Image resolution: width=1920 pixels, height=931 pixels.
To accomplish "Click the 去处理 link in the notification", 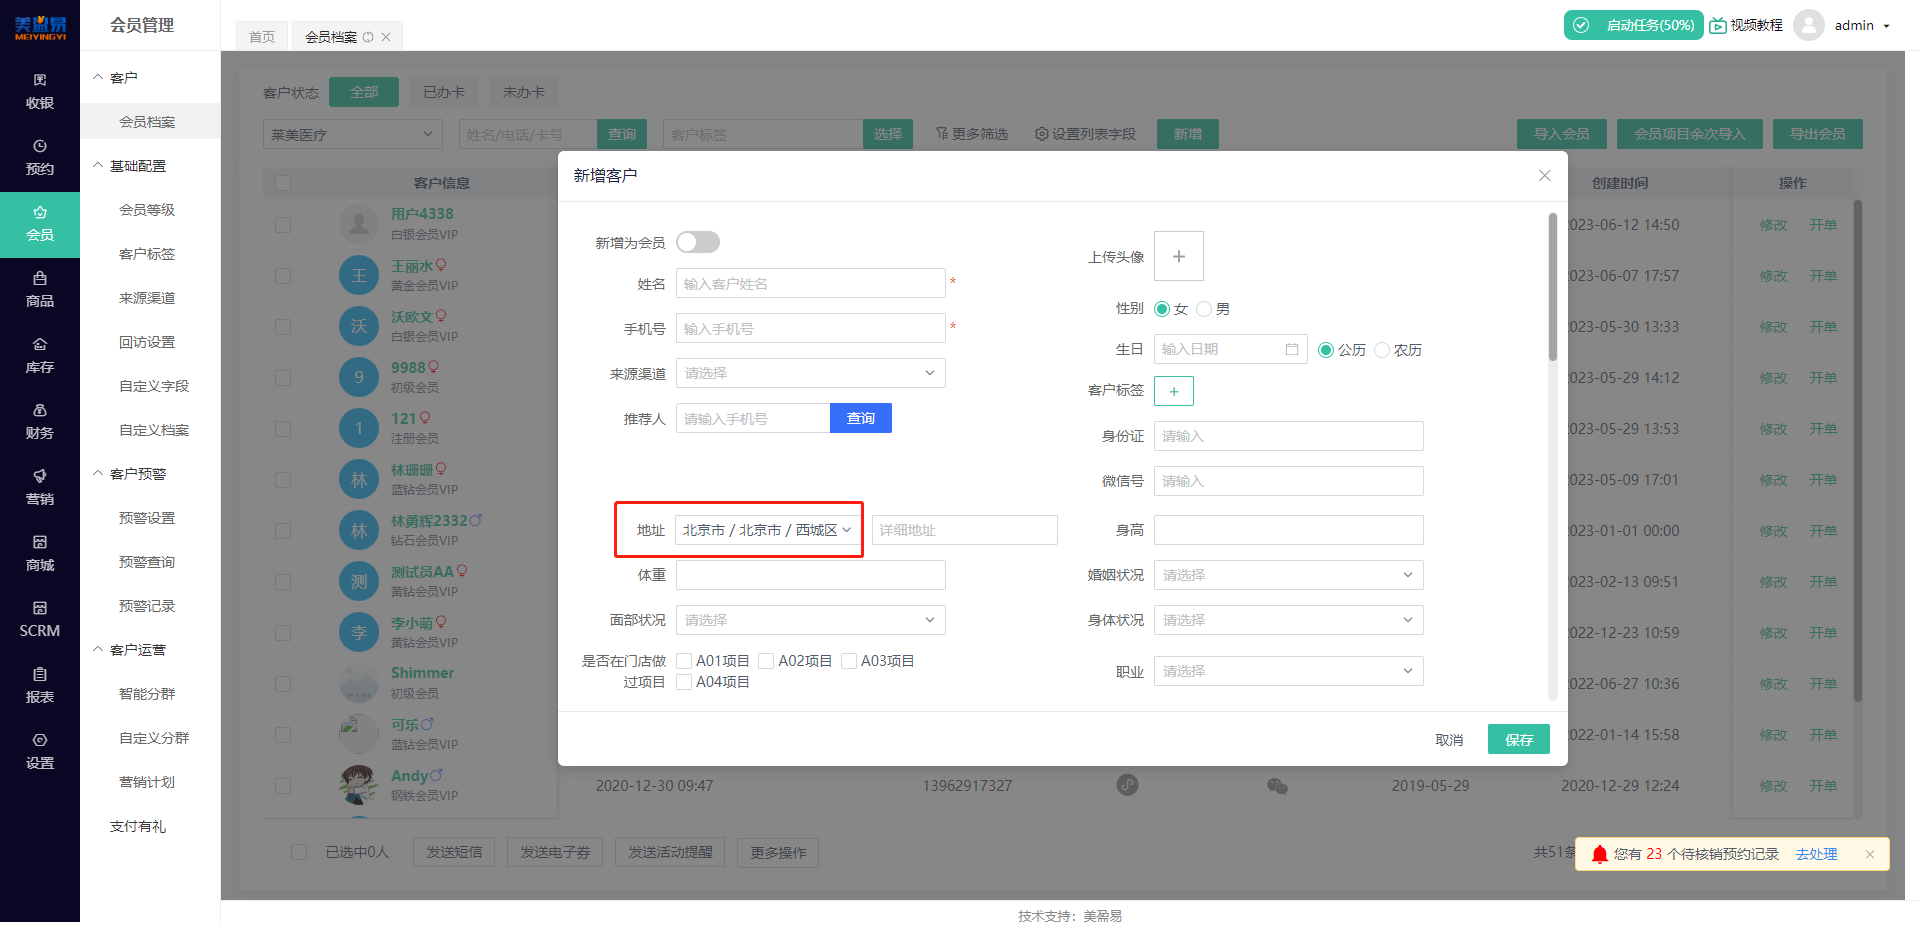I will click(1816, 854).
